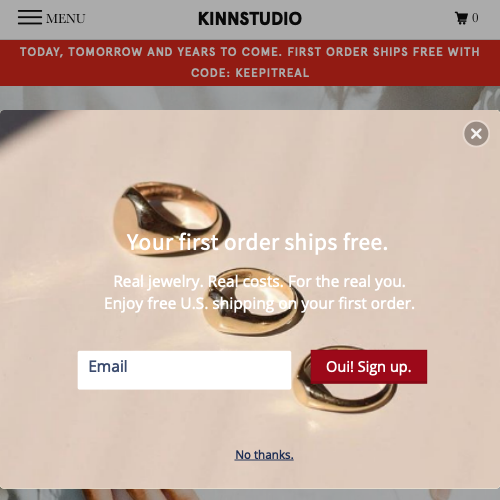Dismiss the popup via No thanks link
Image resolution: width=500 pixels, height=500 pixels.
click(264, 455)
